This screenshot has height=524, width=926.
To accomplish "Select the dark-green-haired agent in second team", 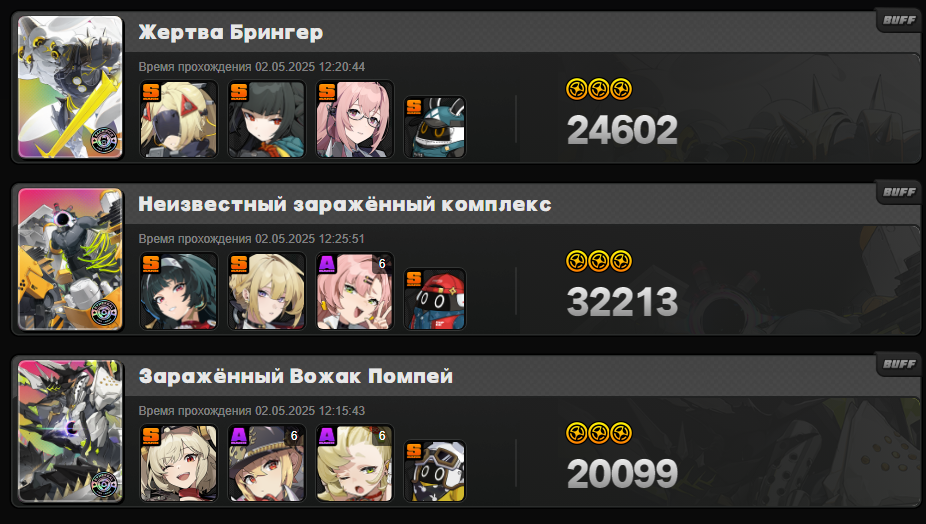I will [x=178, y=291].
